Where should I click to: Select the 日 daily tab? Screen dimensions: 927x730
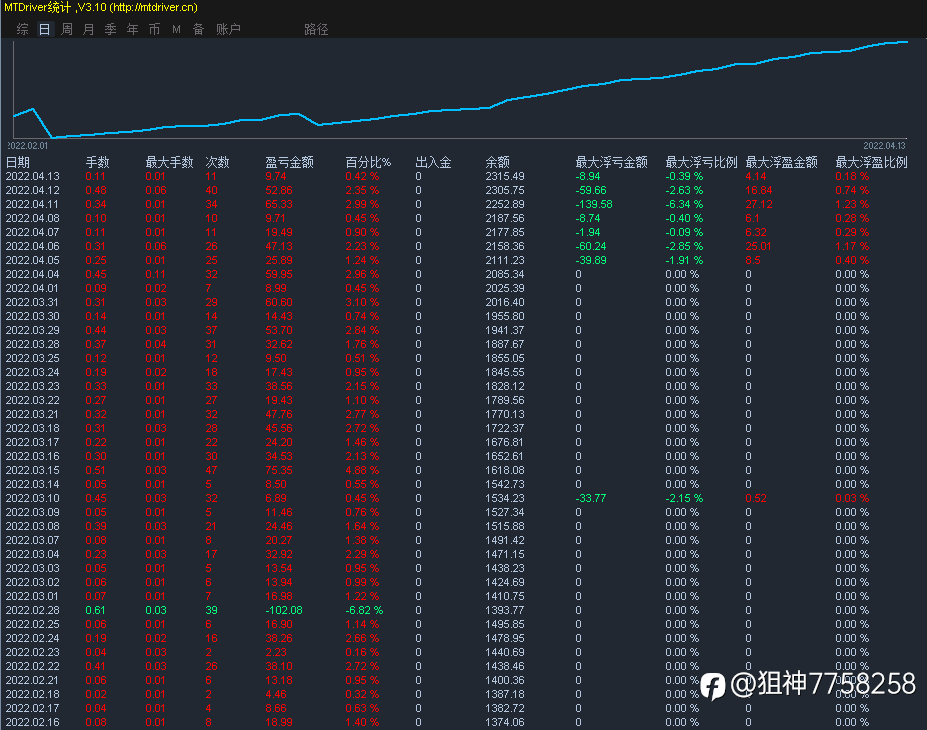click(44, 29)
